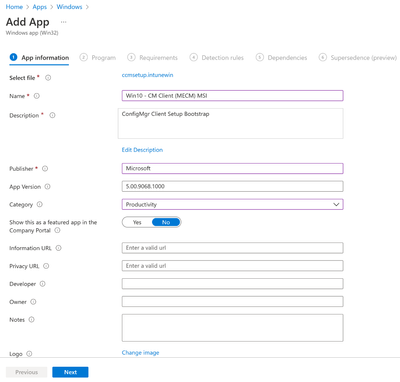Click info icon next to Category label
The width and height of the screenshot is (400, 382).
tap(40, 204)
